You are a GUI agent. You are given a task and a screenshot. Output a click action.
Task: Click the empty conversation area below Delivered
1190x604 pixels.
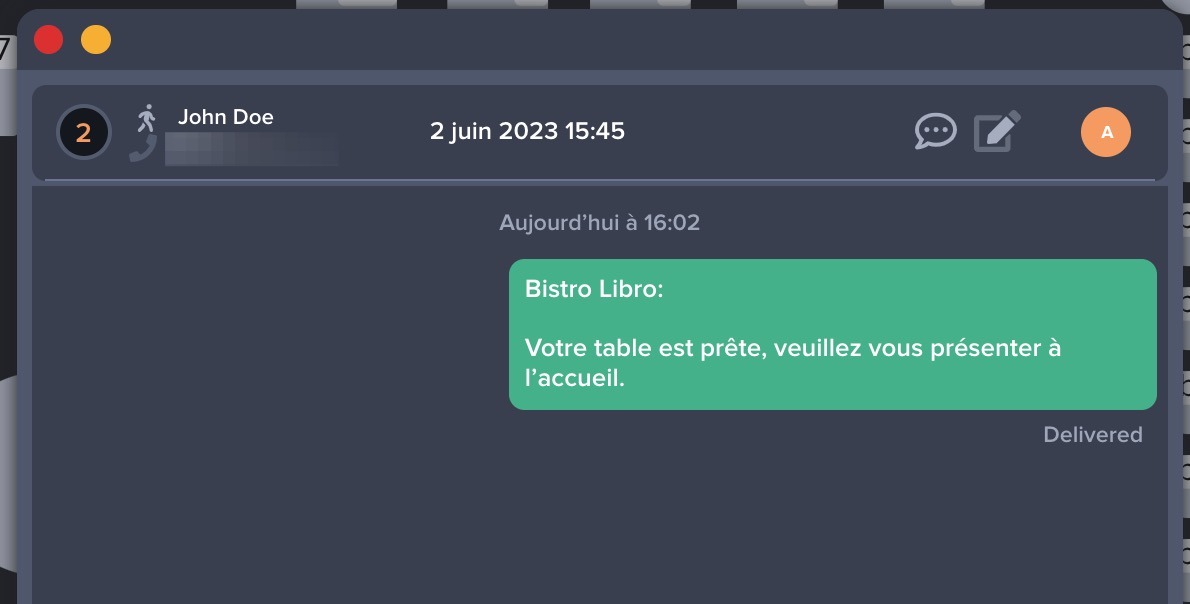click(x=600, y=520)
